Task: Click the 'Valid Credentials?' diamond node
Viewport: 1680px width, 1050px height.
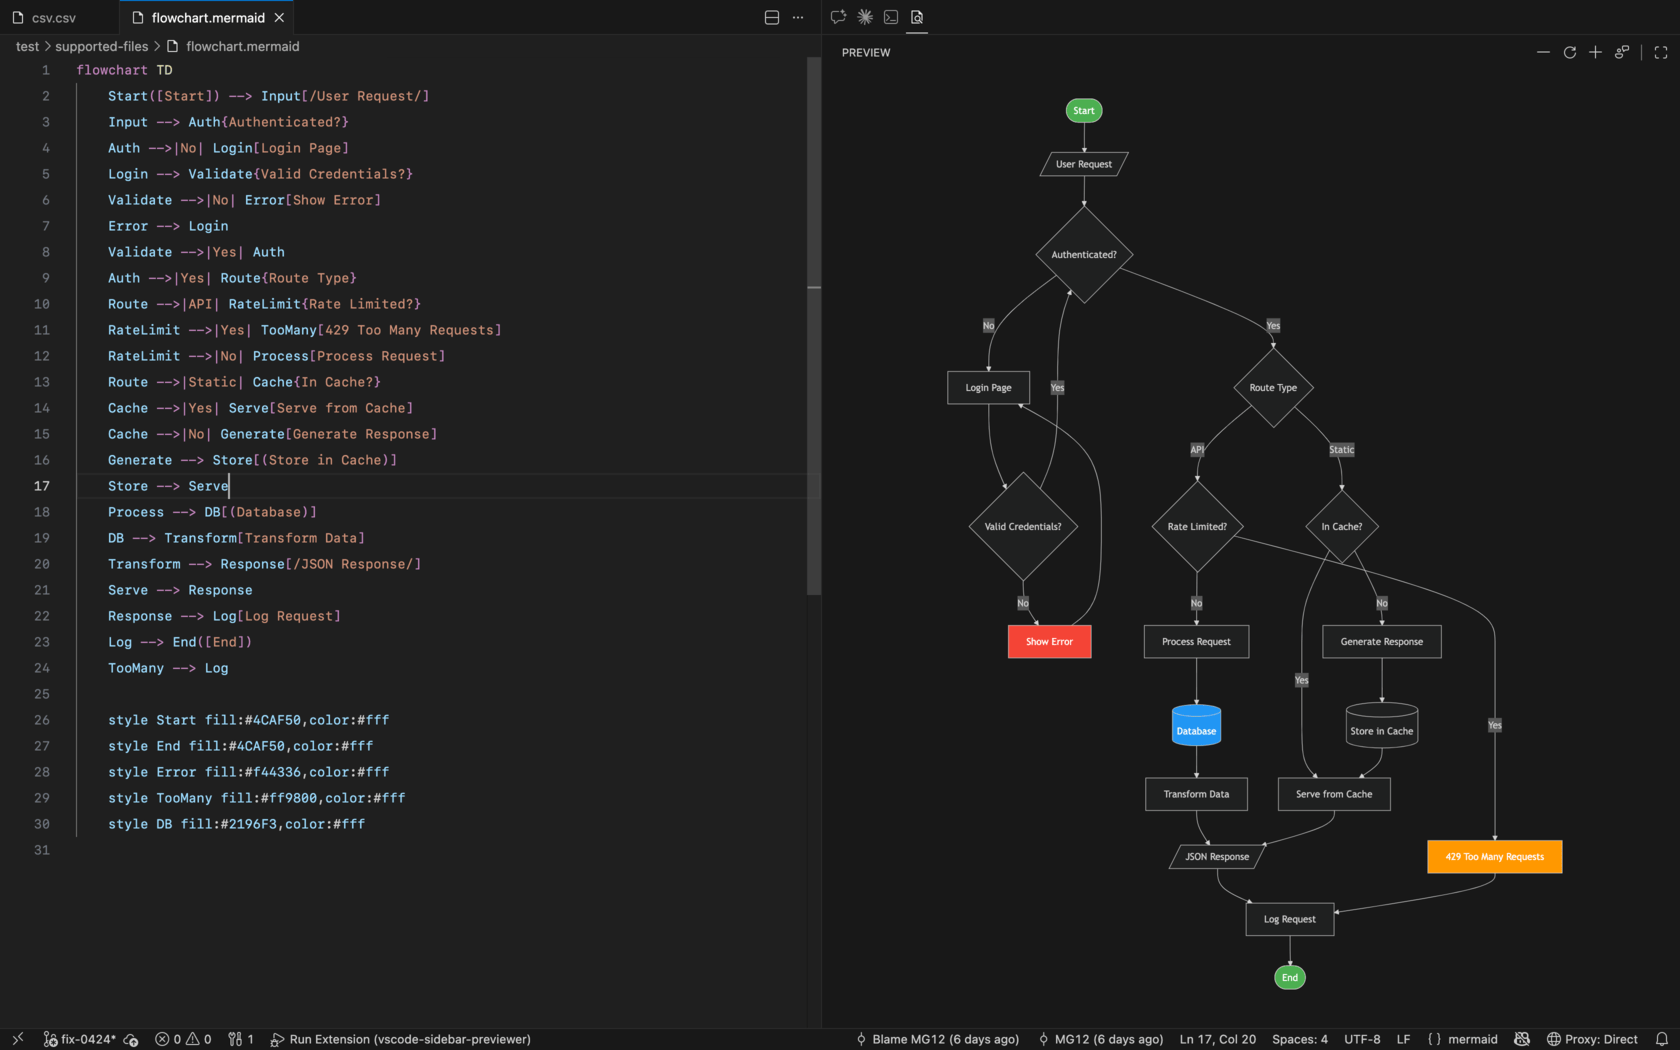Action: [1023, 527]
